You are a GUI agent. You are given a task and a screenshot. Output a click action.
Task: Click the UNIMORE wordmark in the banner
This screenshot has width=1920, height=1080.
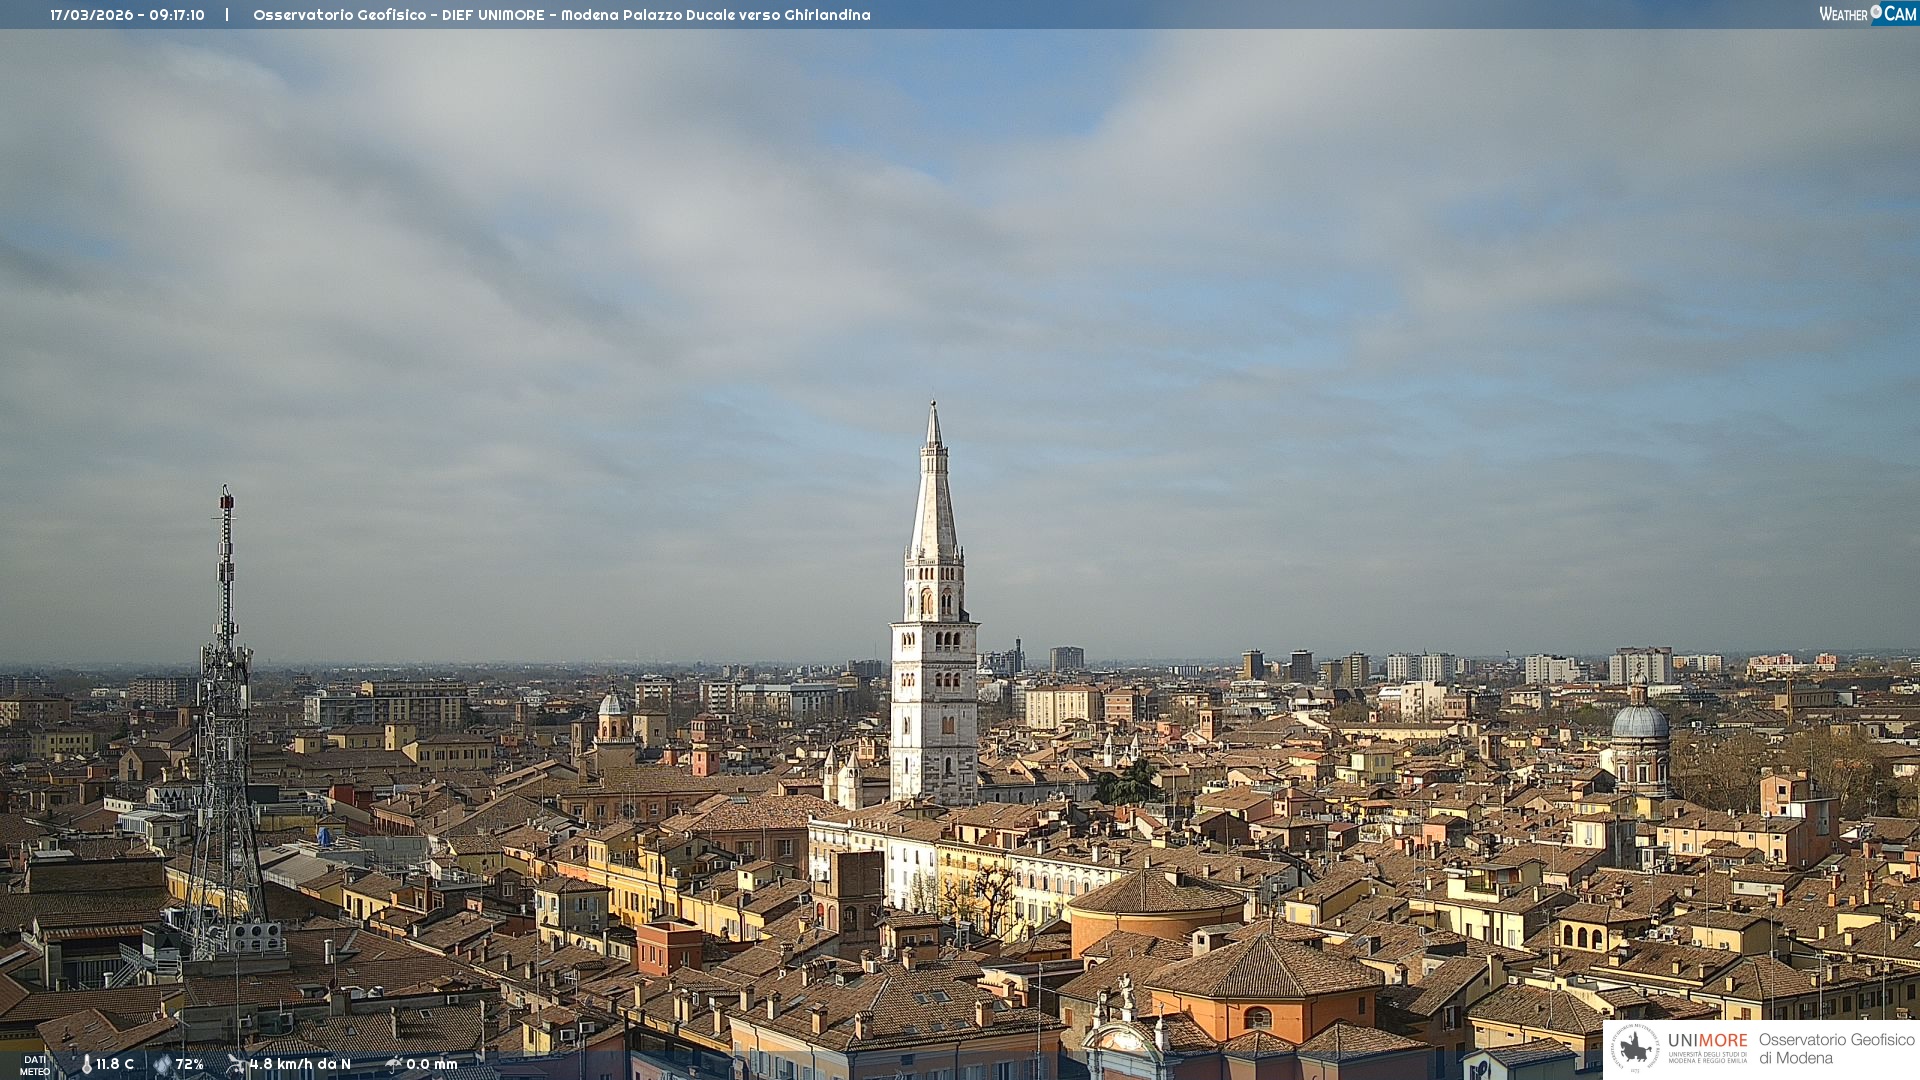click(1707, 1040)
